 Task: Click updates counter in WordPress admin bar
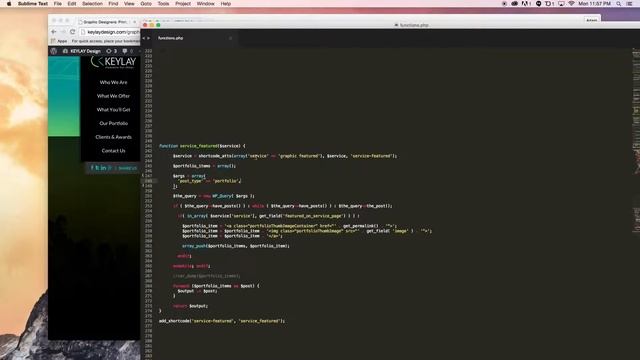point(112,51)
